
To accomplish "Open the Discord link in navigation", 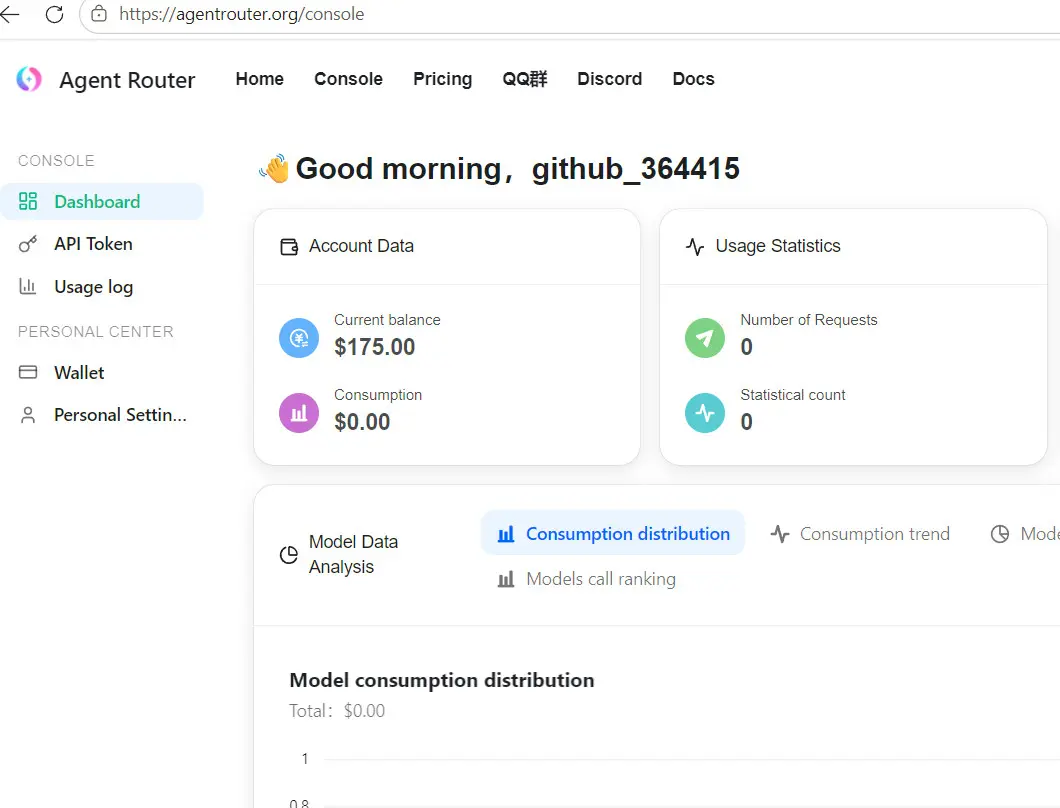I will tap(610, 79).
